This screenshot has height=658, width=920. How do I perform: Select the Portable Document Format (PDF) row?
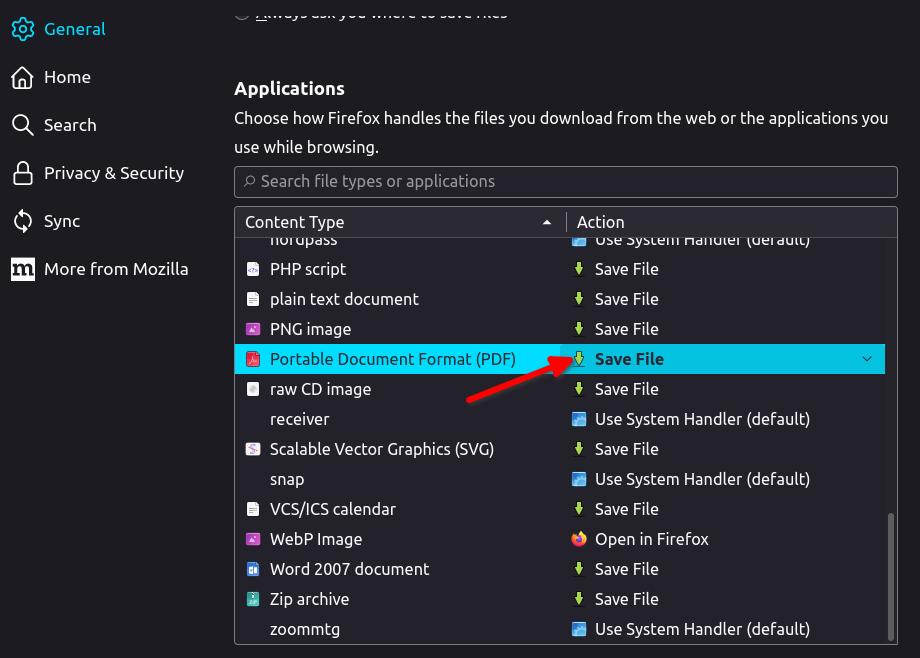560,359
